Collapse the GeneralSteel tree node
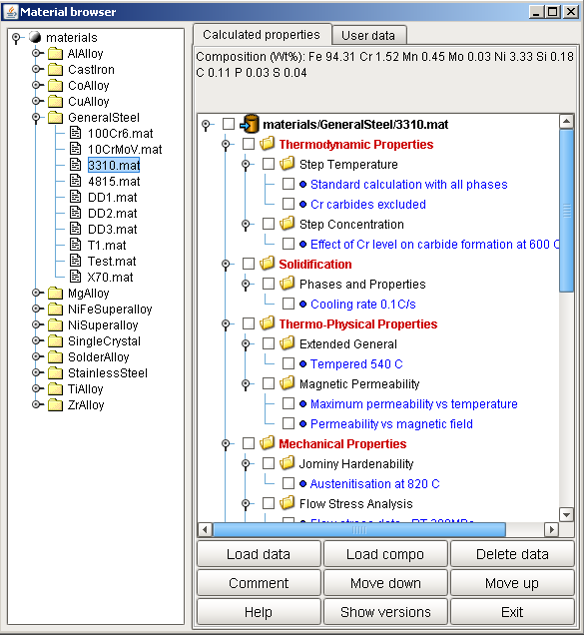 pos(36,117)
